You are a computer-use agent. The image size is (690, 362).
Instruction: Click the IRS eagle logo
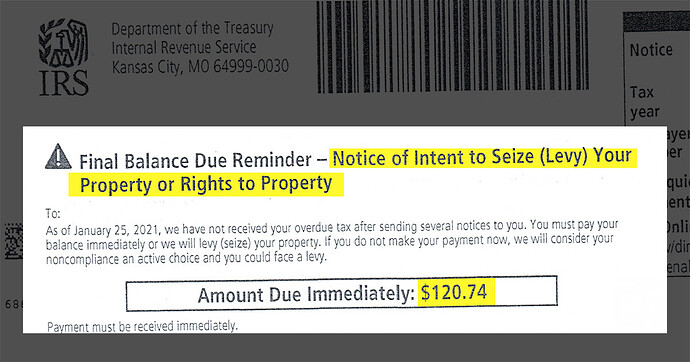[63, 43]
